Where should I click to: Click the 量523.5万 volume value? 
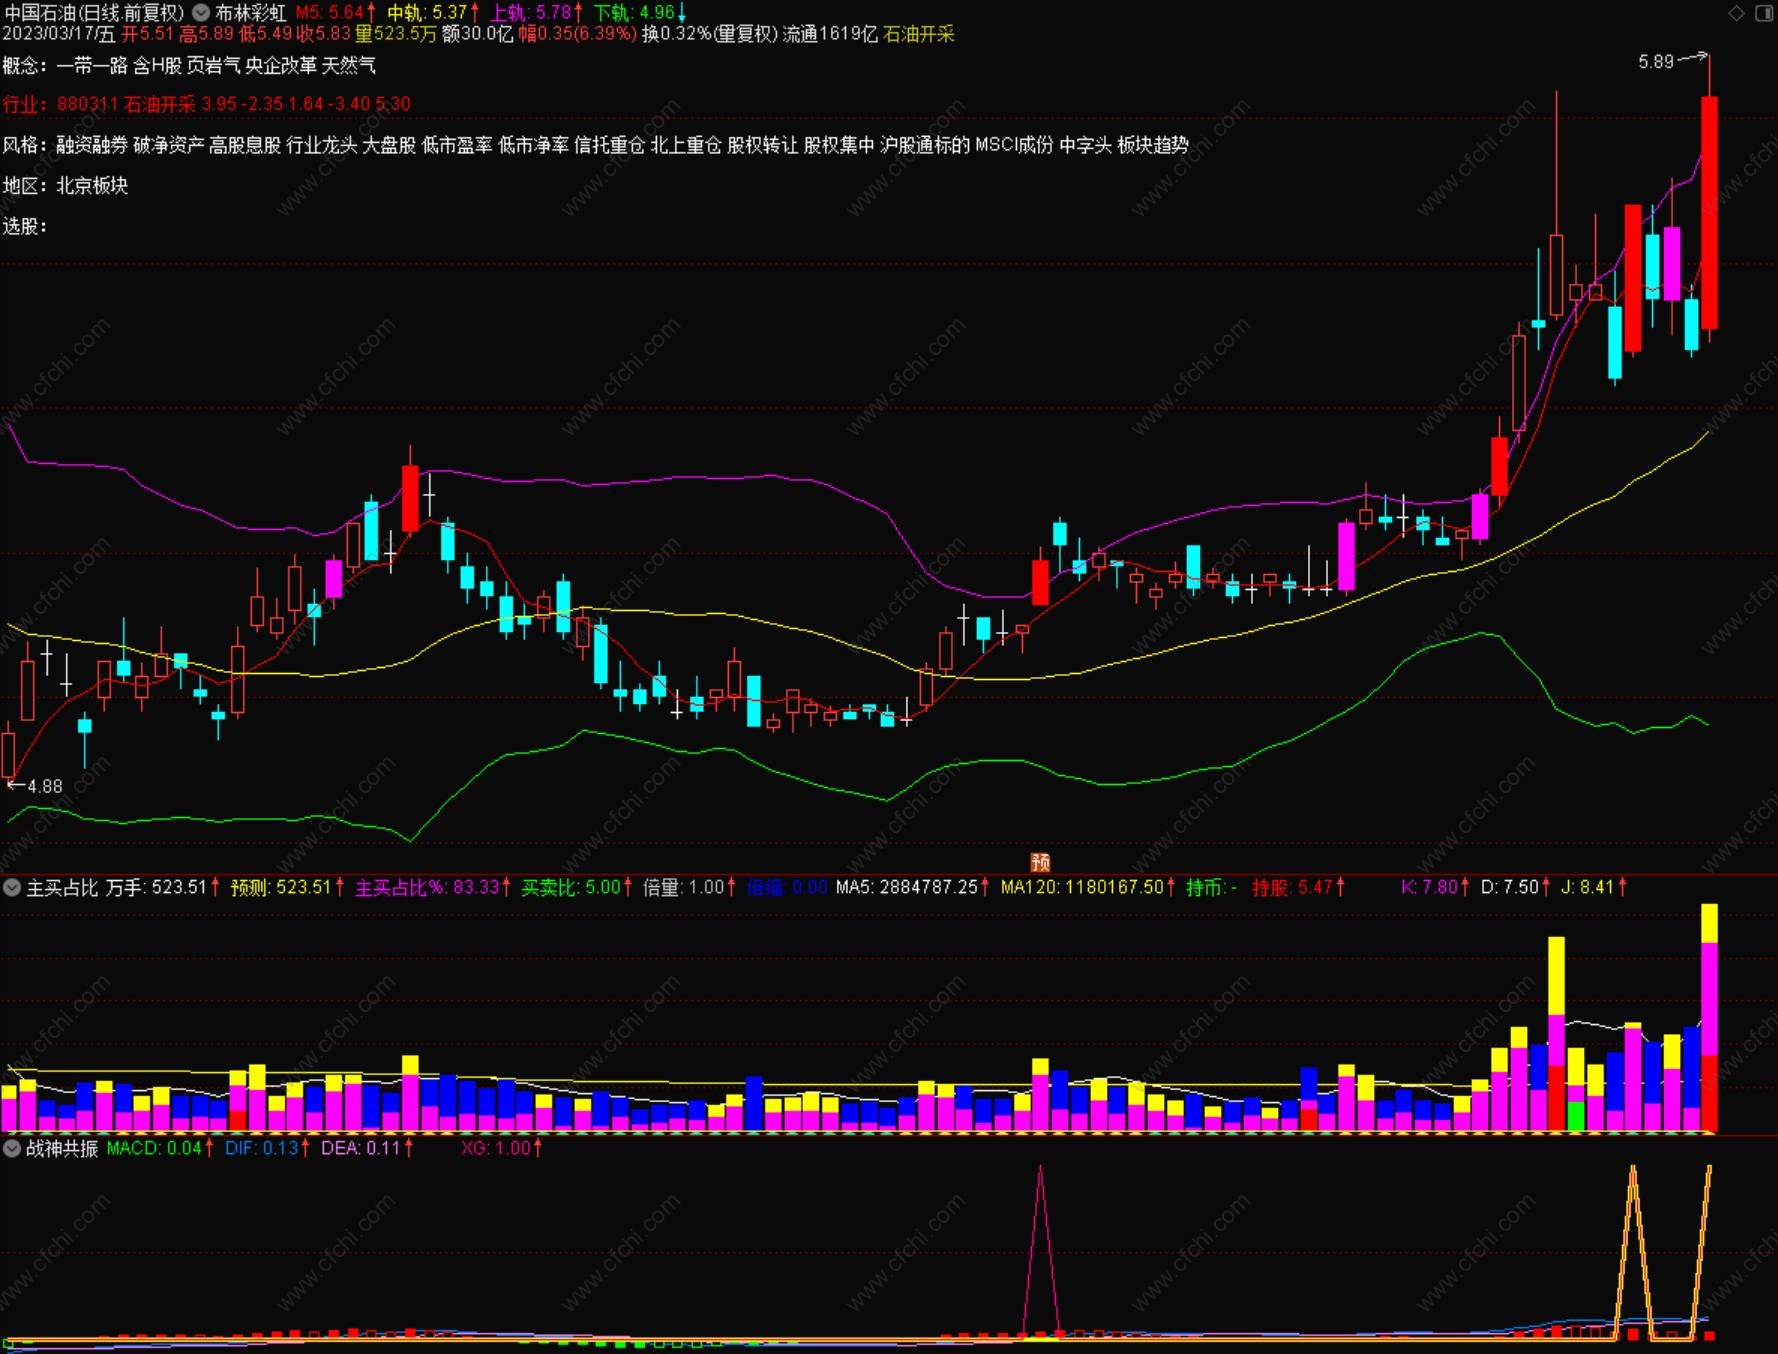(x=396, y=34)
